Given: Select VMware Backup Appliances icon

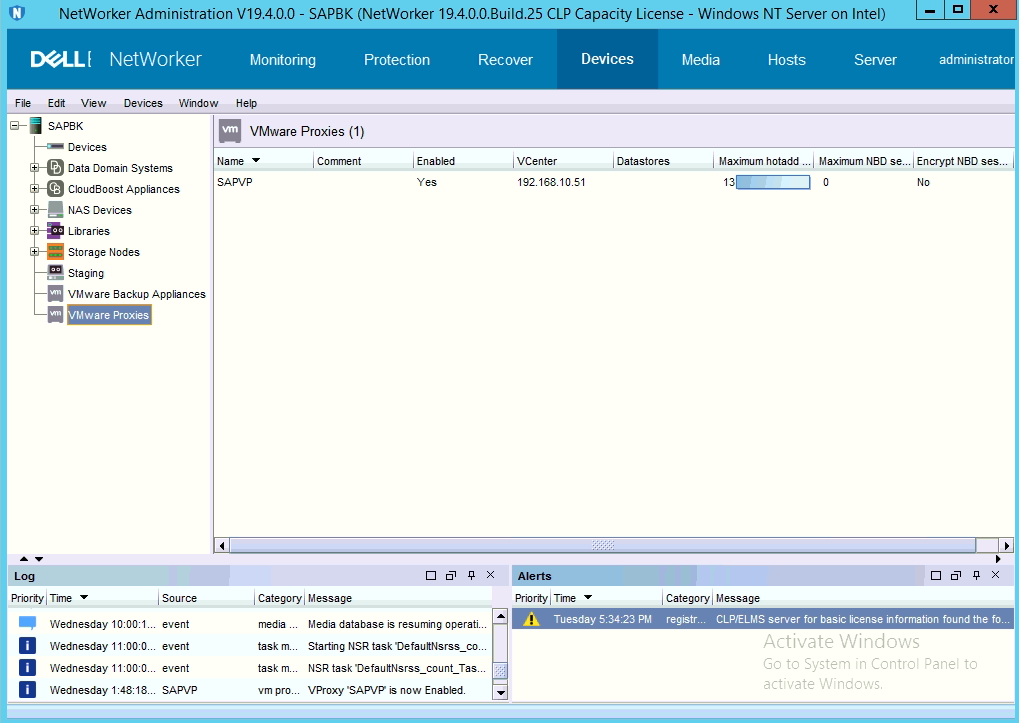Looking at the screenshot, I should pyautogui.click(x=56, y=294).
